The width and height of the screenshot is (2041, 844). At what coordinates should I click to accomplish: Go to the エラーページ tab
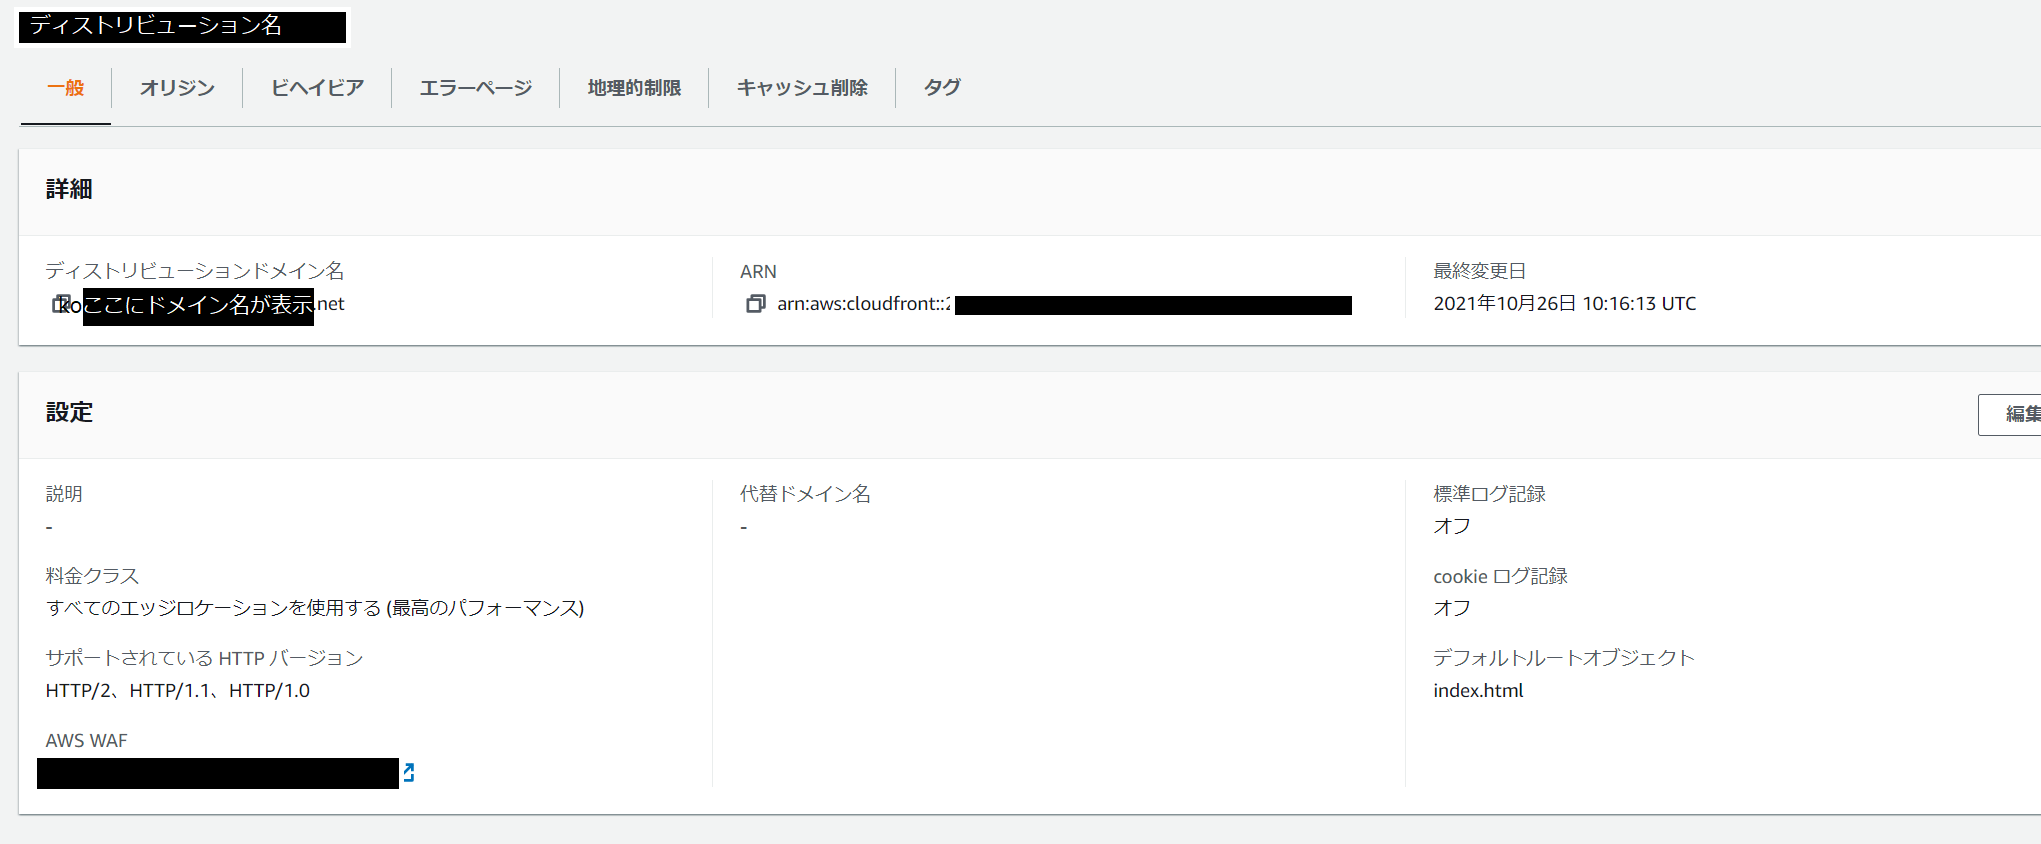point(475,88)
